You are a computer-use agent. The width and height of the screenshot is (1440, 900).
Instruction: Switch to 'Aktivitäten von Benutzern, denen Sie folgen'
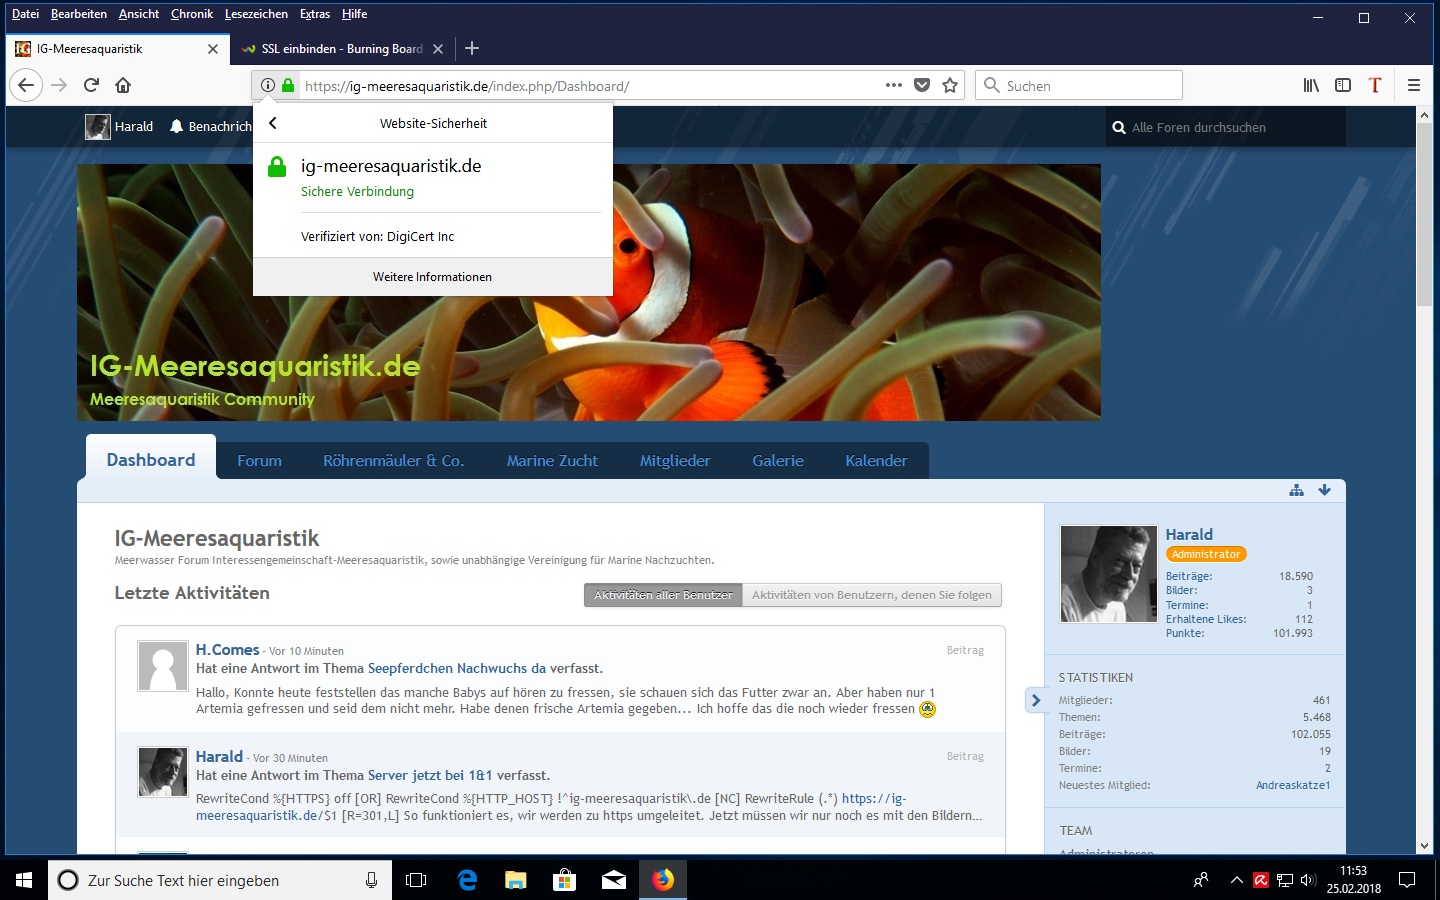coord(871,595)
